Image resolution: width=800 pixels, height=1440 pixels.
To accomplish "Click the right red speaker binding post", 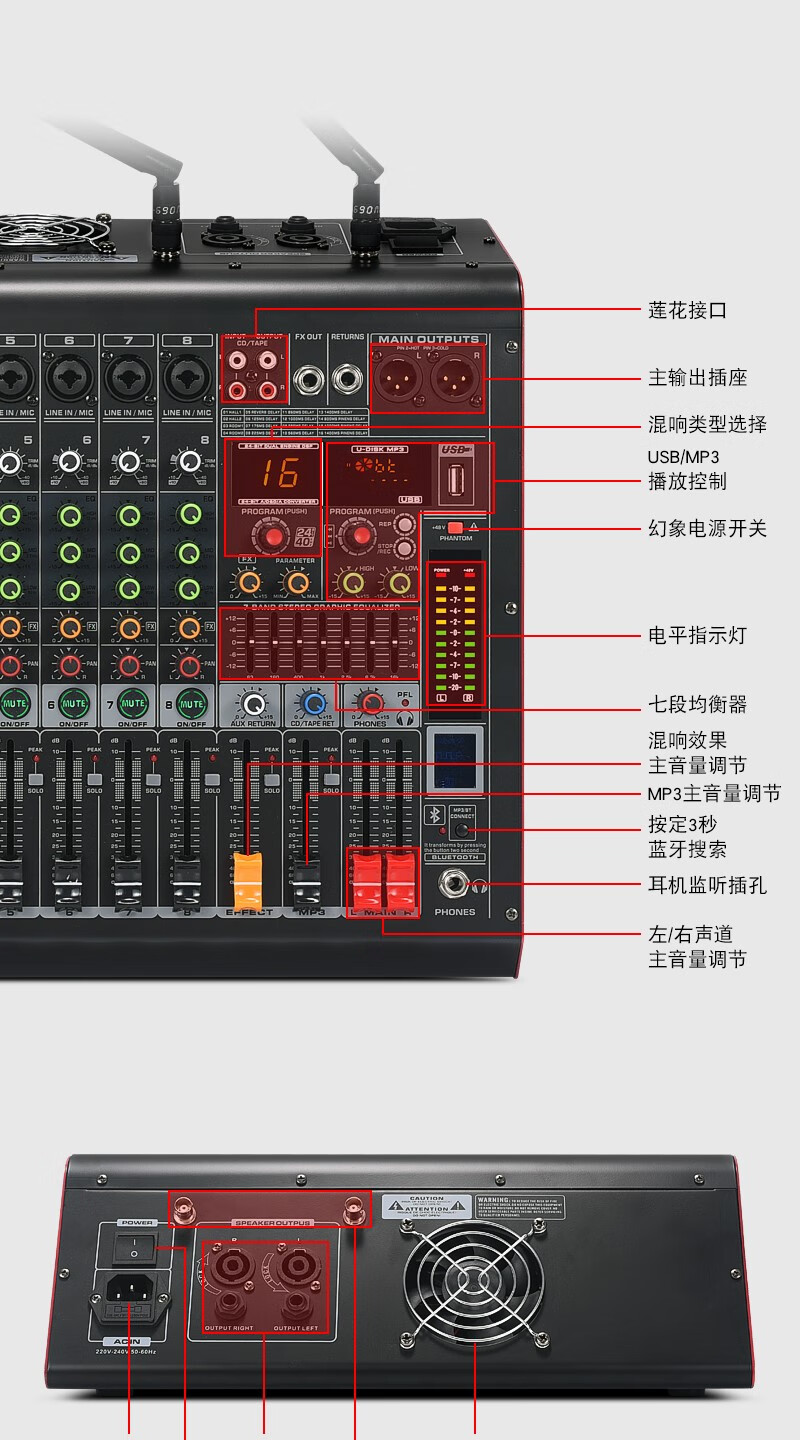I will tap(353, 1209).
